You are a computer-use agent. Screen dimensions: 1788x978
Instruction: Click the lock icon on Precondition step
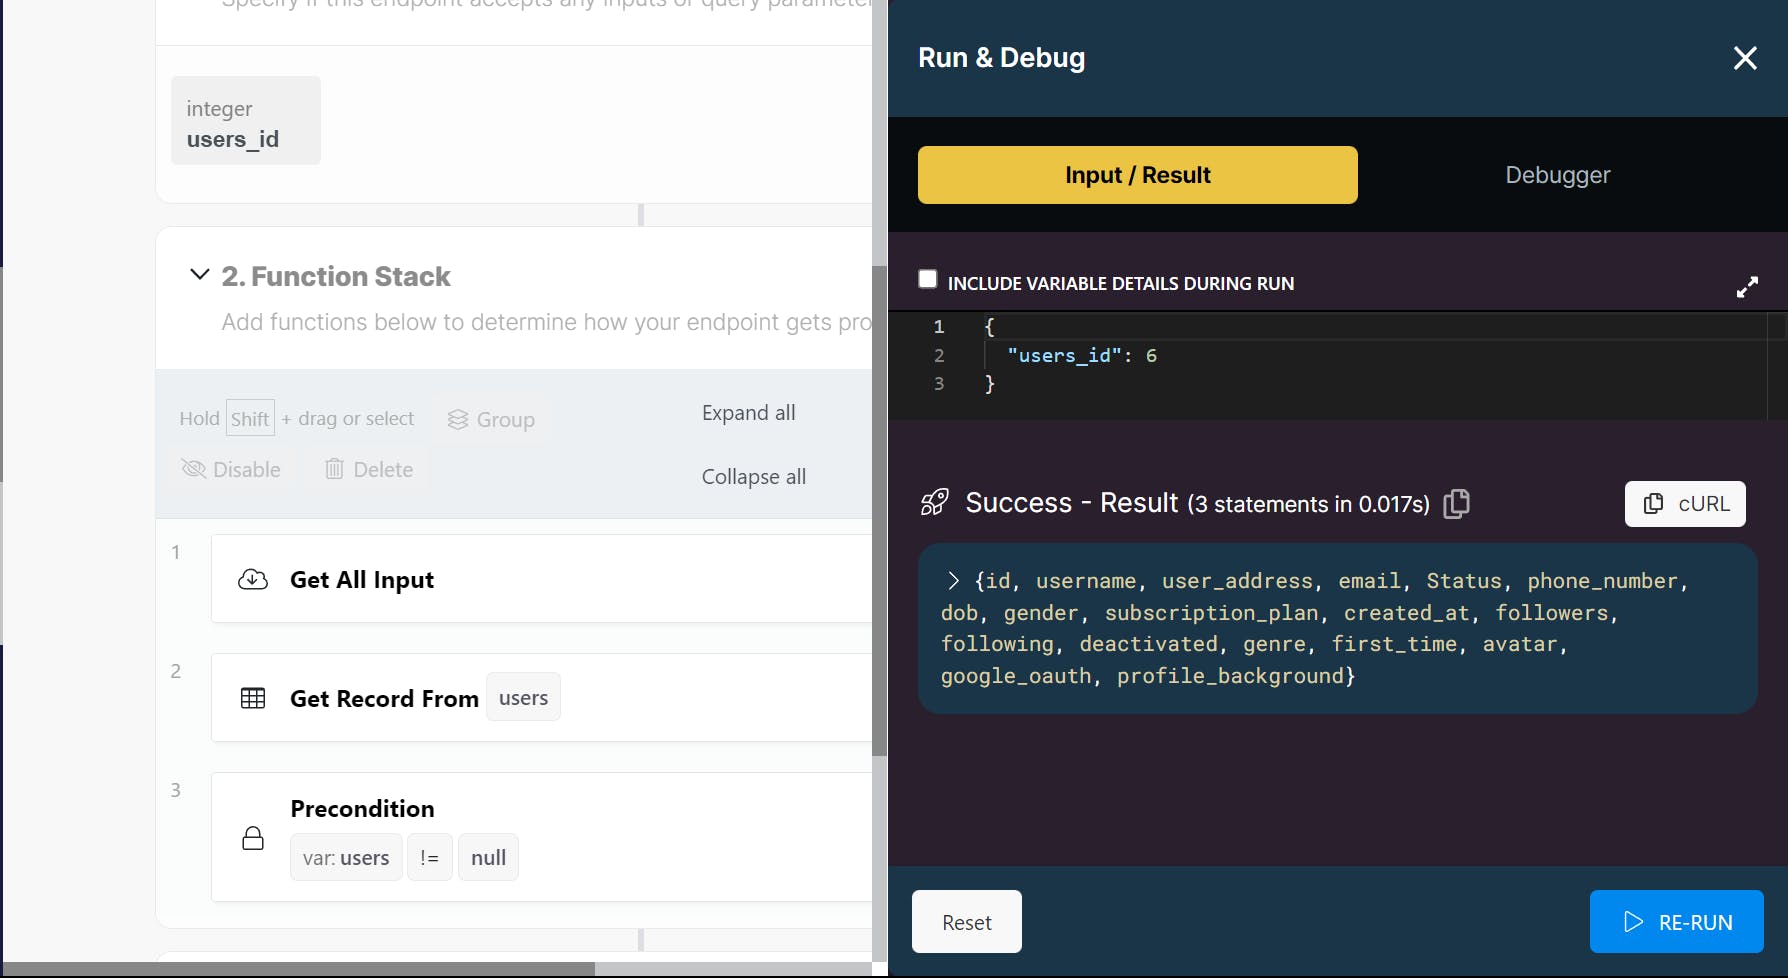253,838
